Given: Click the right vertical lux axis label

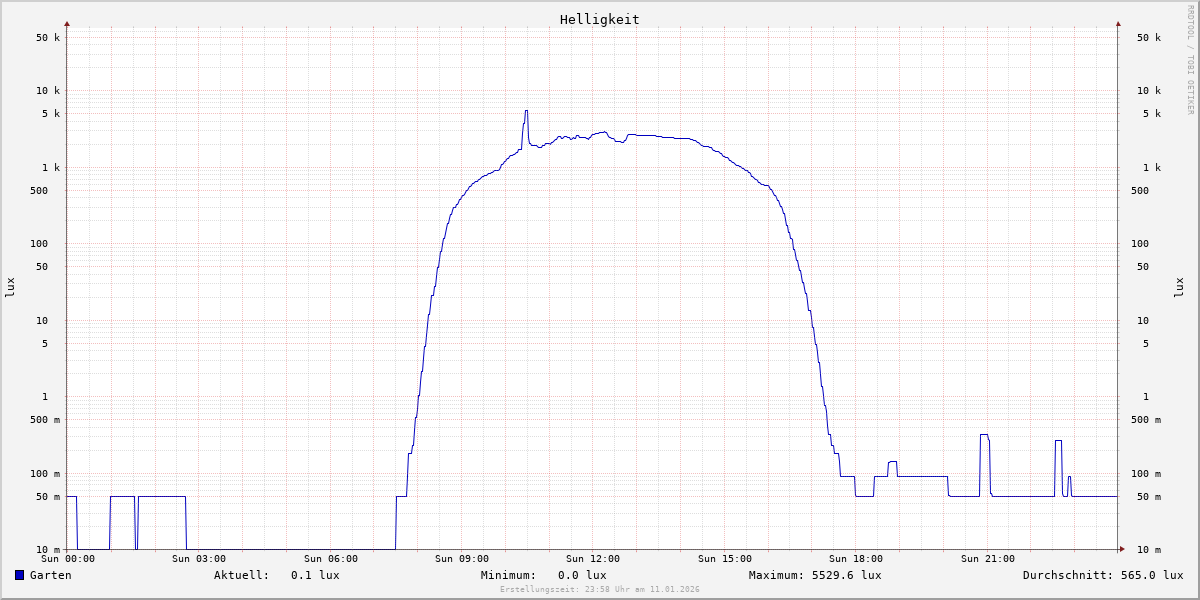Looking at the screenshot, I should [1179, 287].
